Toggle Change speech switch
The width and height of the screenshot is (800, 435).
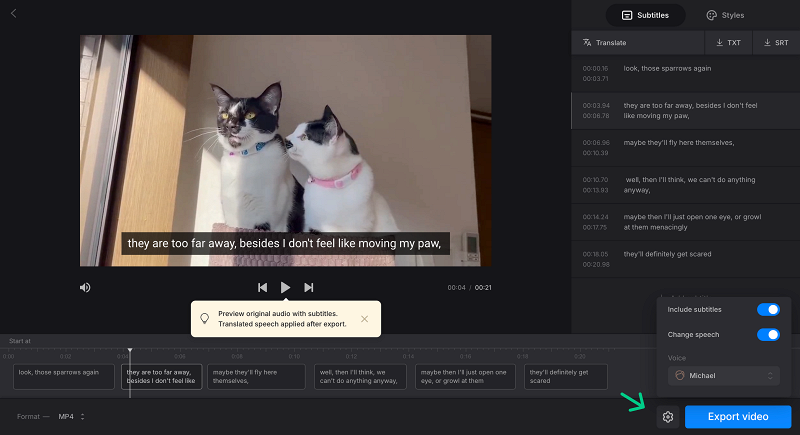point(768,334)
